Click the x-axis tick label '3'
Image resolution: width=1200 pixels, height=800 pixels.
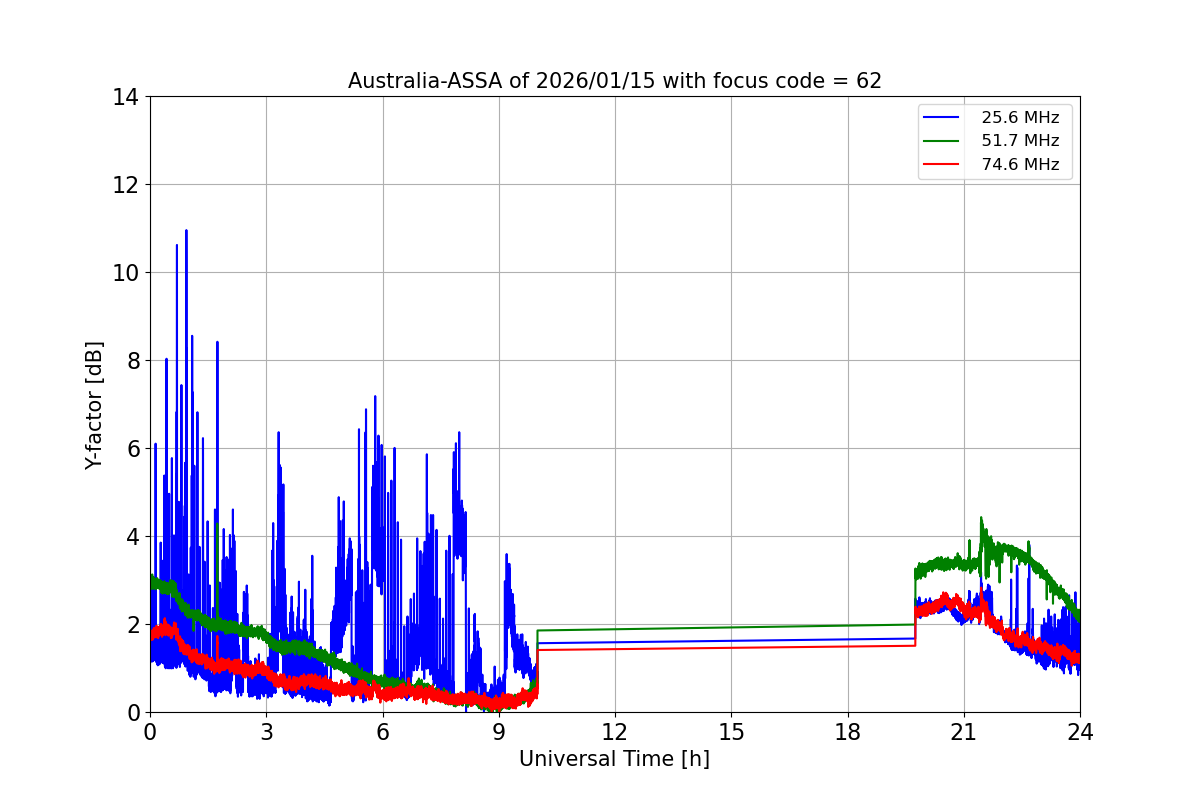click(x=266, y=732)
